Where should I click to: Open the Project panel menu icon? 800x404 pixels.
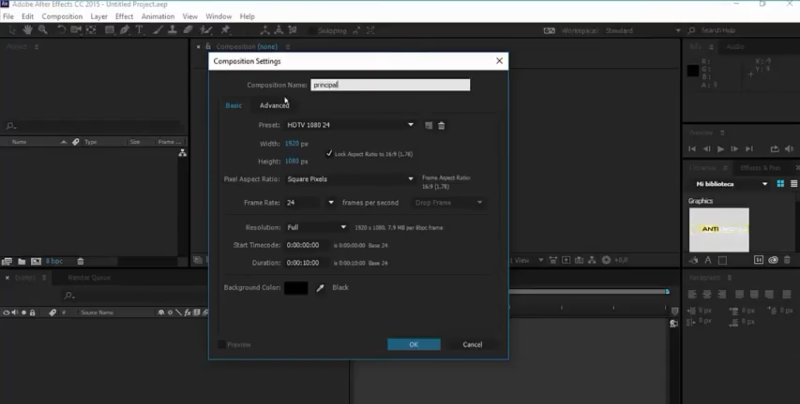(36, 46)
